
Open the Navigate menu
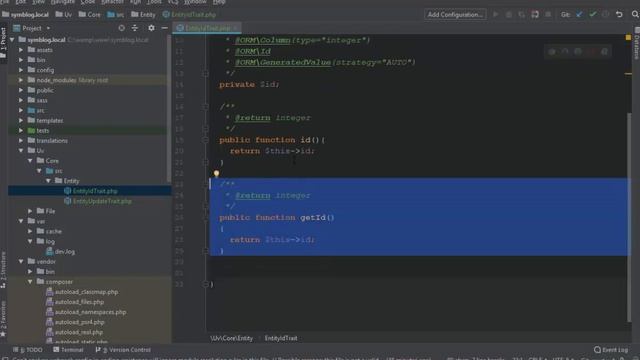[x=62, y=2]
